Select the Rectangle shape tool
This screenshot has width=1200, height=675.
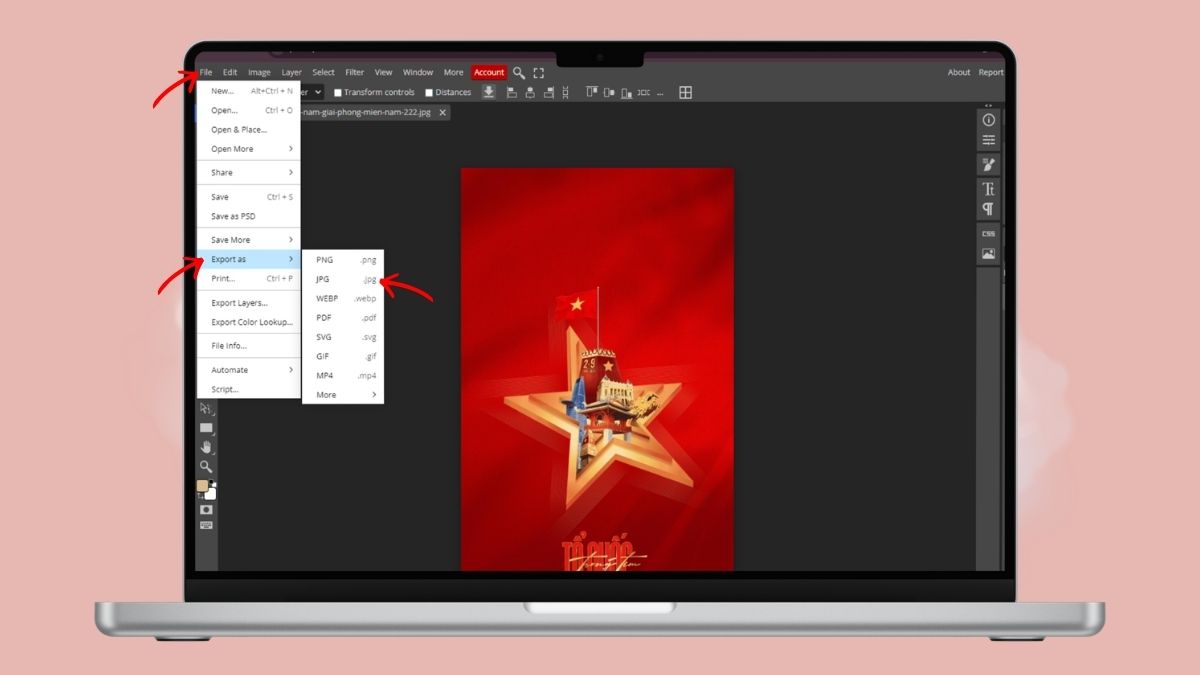[x=206, y=428]
